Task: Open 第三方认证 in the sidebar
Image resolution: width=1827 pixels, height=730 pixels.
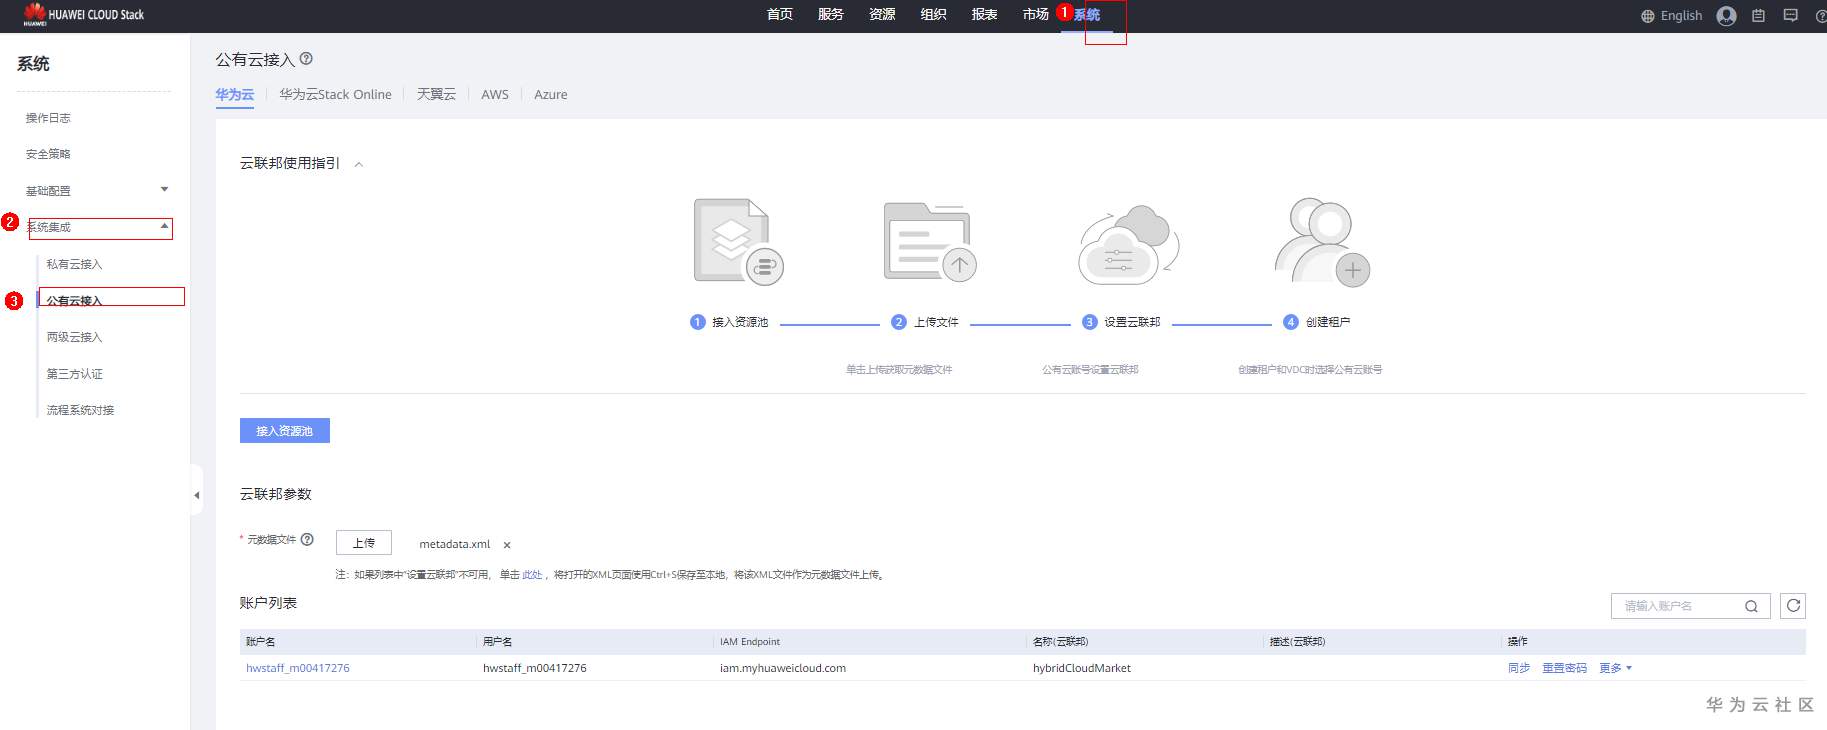Action: pyautogui.click(x=74, y=374)
